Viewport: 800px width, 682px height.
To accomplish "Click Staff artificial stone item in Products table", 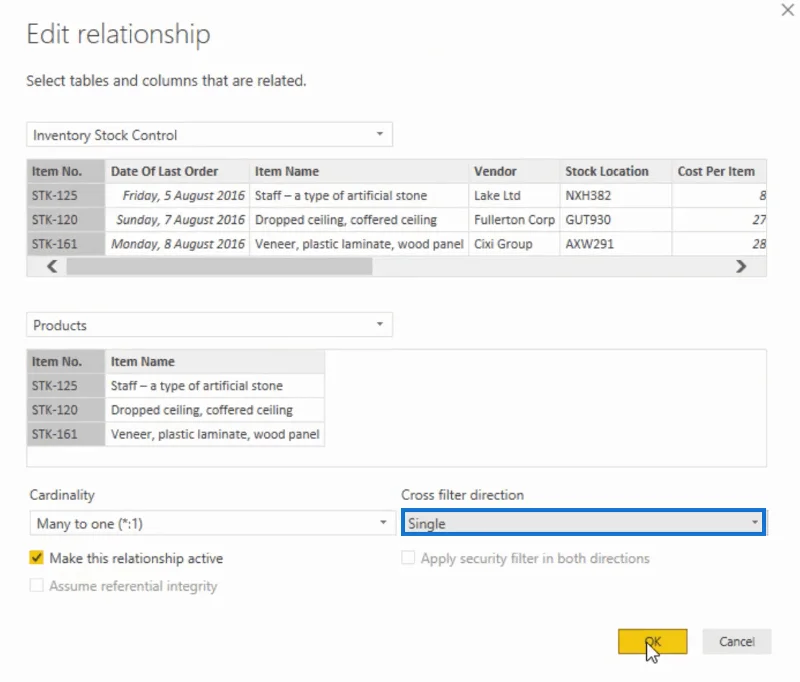I will tap(214, 386).
